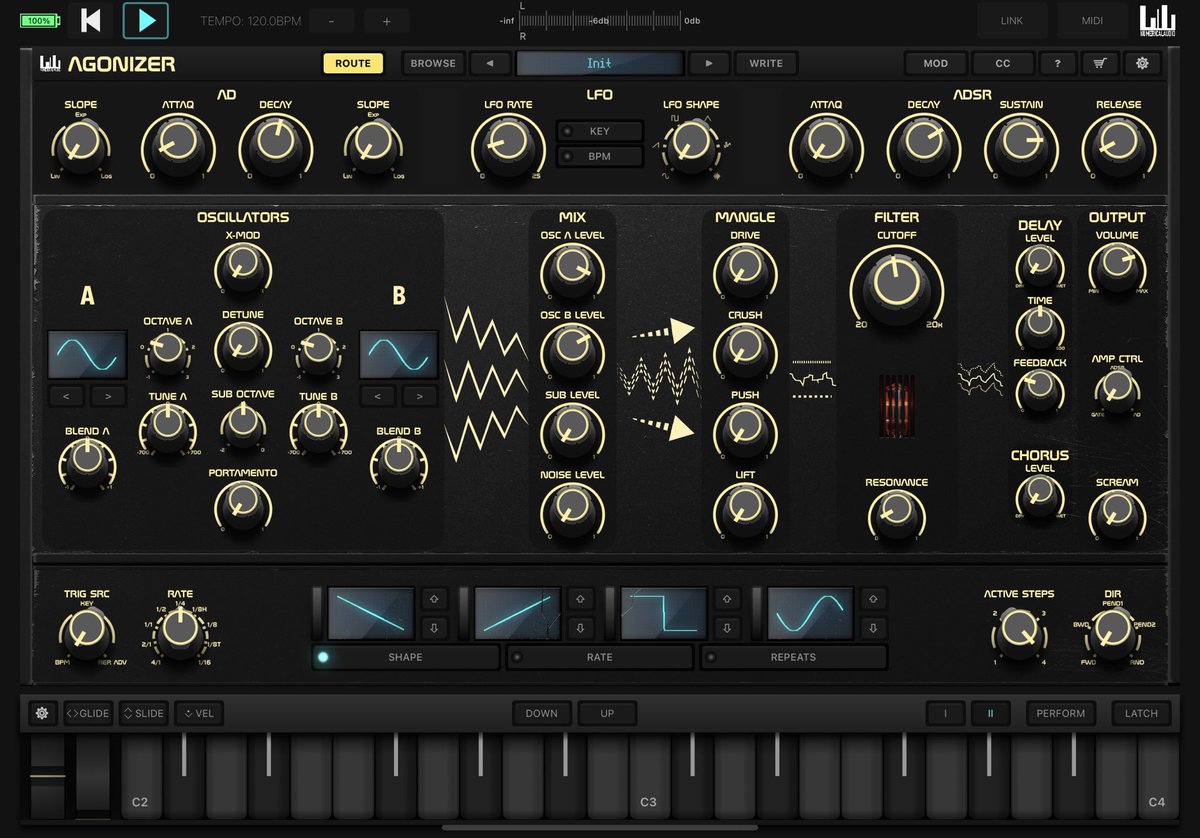Open keyboard settings gear icon
The image size is (1200, 838).
pos(42,713)
